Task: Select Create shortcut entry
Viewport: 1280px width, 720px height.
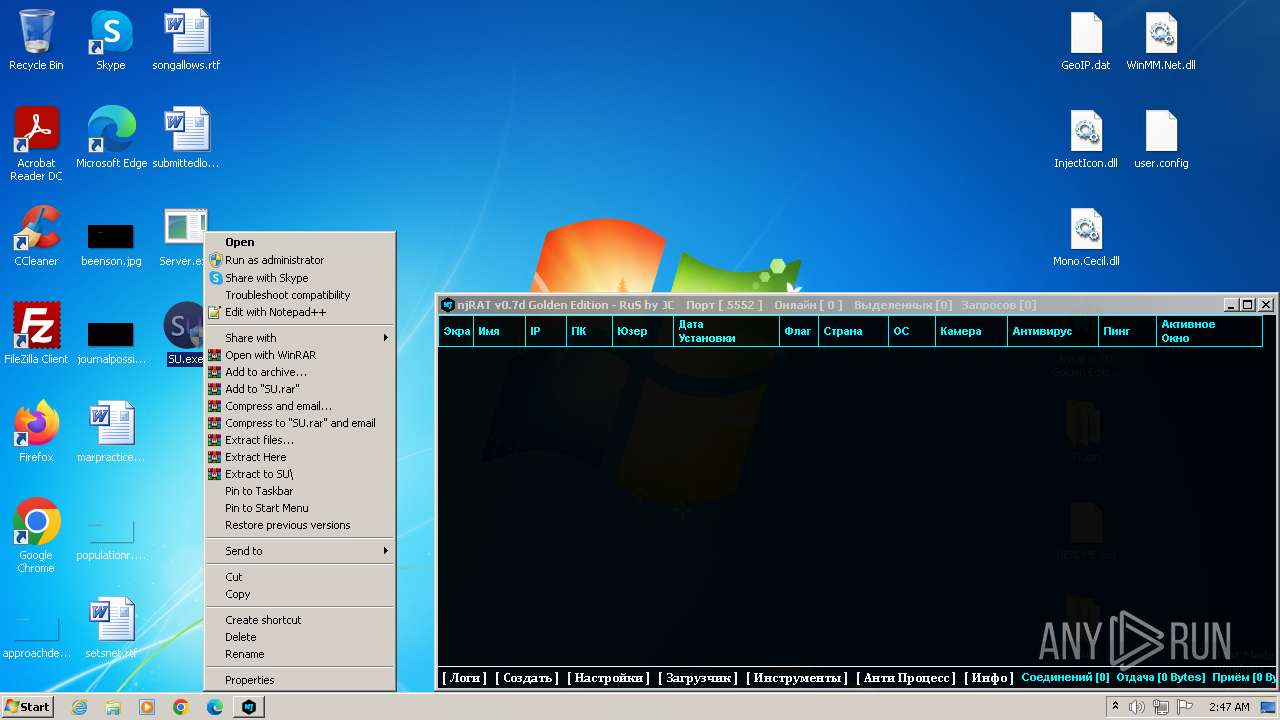Action: 300,620
